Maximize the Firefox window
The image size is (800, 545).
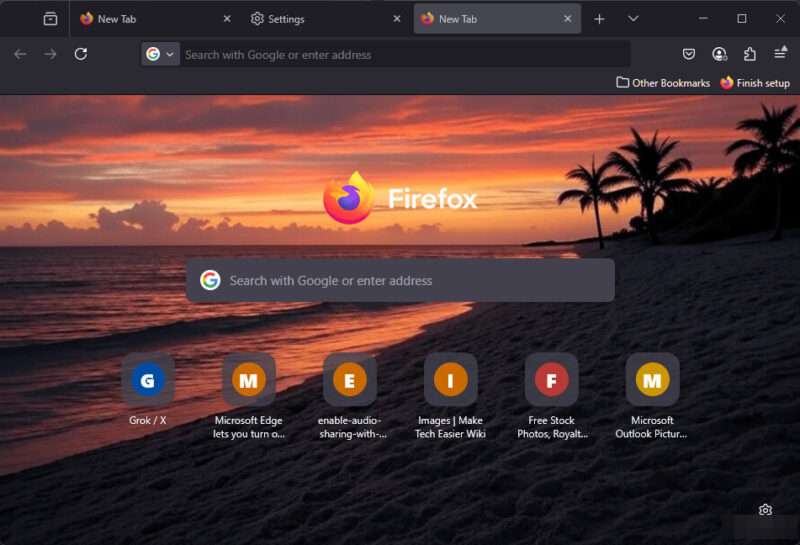742,19
